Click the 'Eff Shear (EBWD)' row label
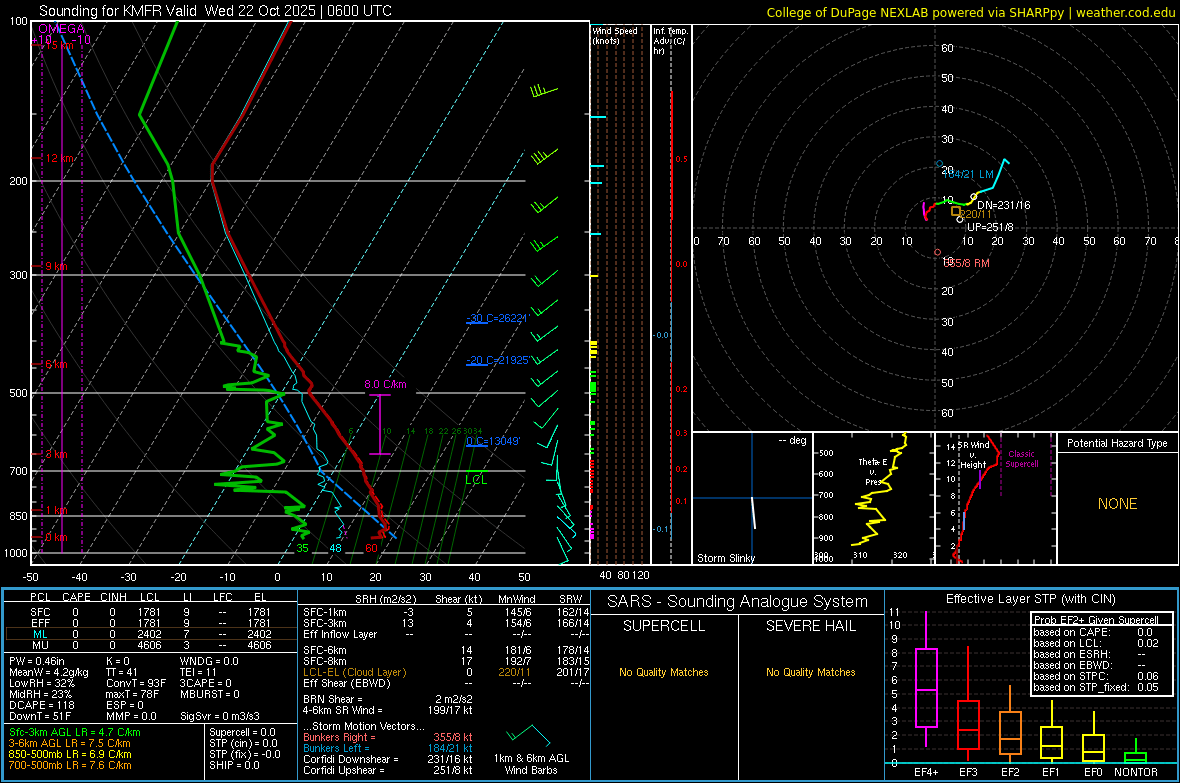Image resolution: width=1180 pixels, height=783 pixels. [x=347, y=683]
